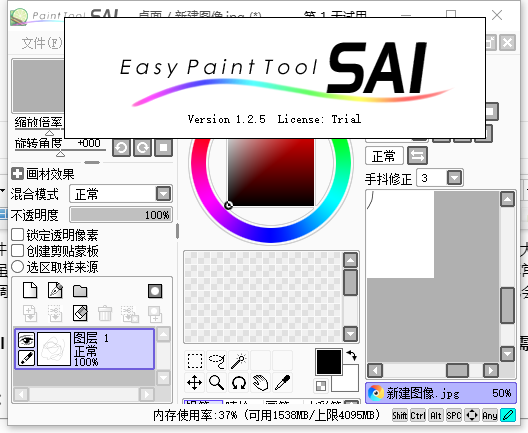
Task: Click the canvas scroll down arrow
Action: pyautogui.click(x=507, y=354)
